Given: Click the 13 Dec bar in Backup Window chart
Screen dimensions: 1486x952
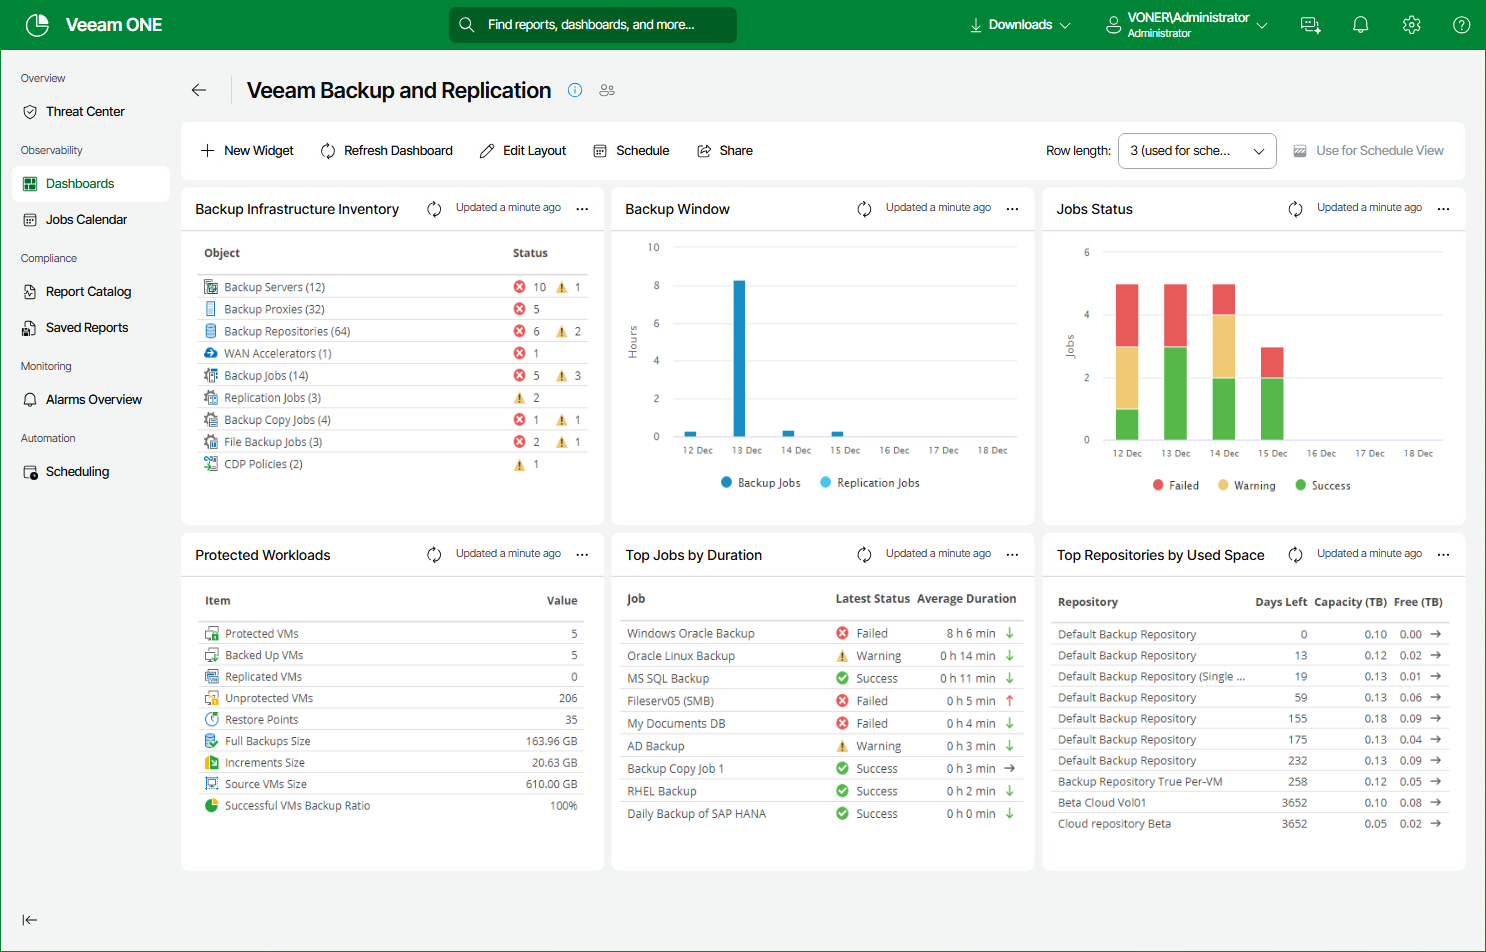Looking at the screenshot, I should click(739, 358).
